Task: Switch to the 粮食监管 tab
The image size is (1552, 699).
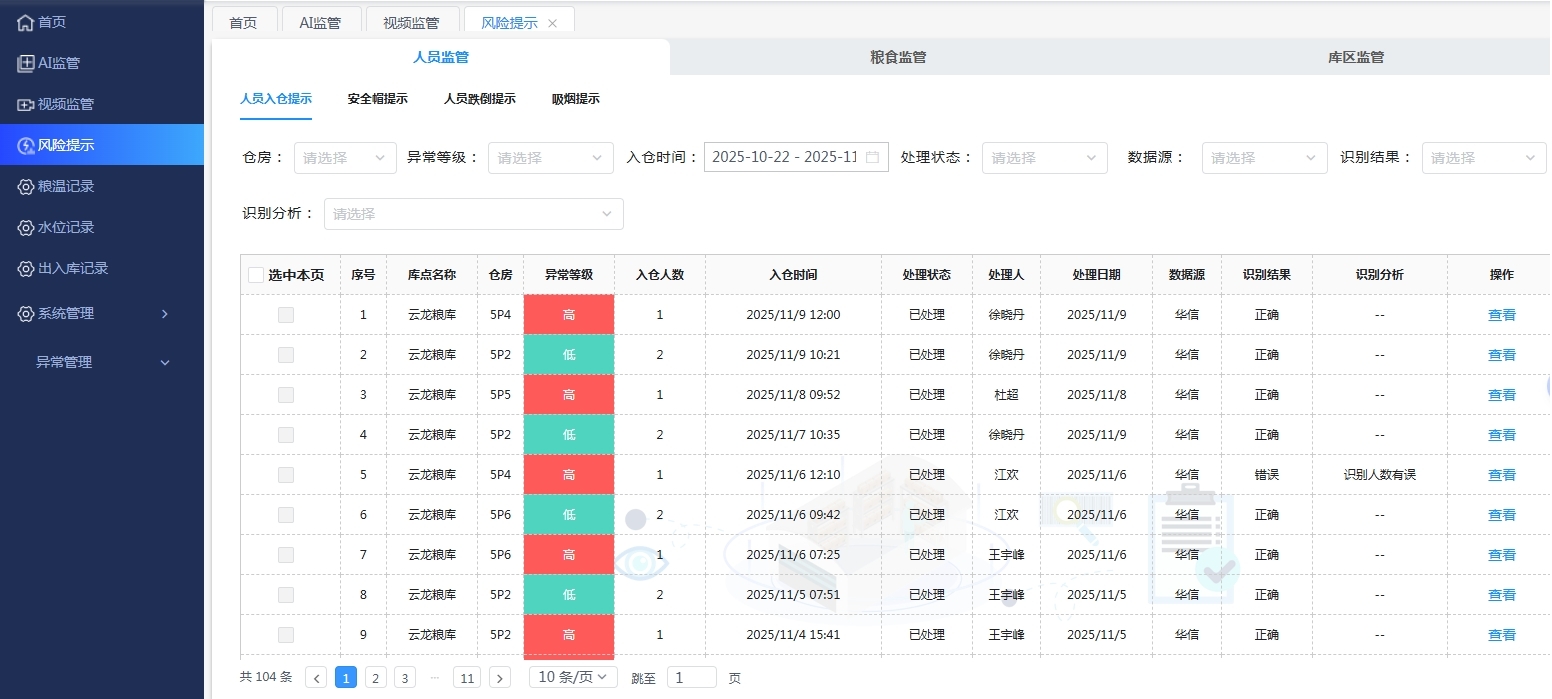Action: (898, 57)
